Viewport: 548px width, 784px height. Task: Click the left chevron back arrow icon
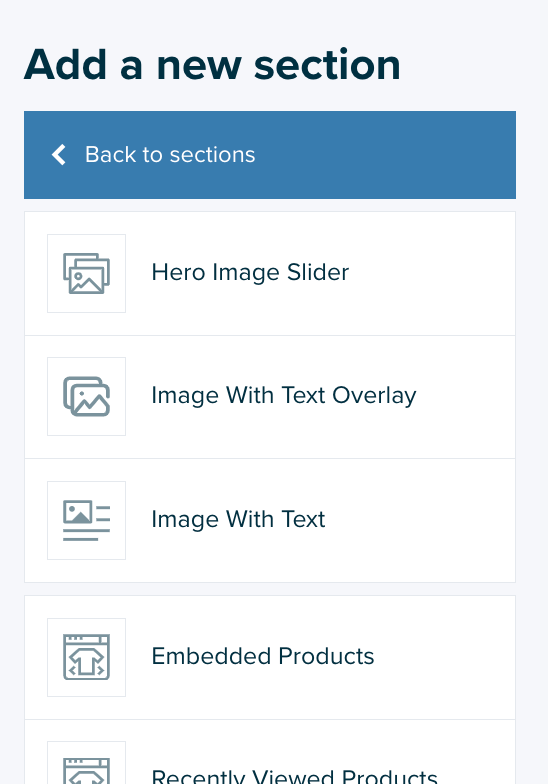[59, 154]
